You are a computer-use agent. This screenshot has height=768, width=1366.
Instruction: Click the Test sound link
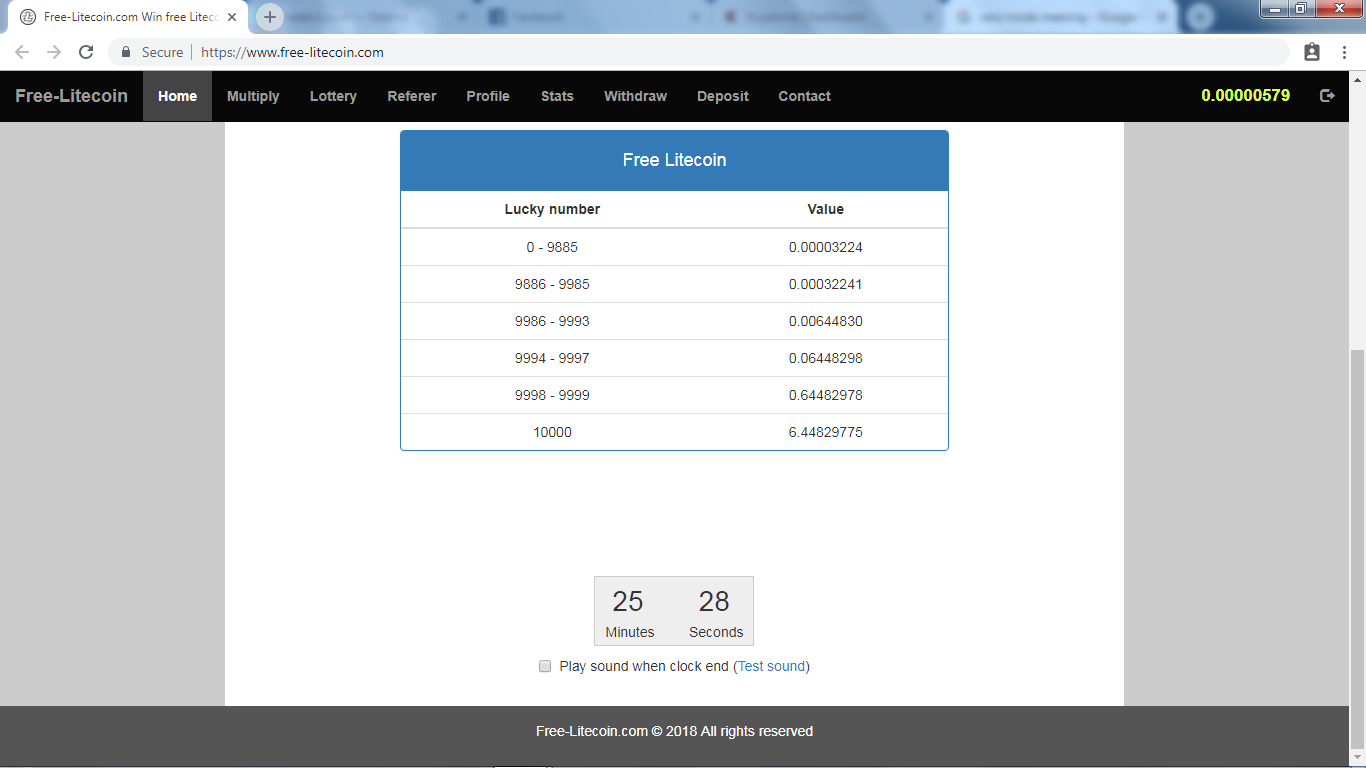(x=772, y=666)
